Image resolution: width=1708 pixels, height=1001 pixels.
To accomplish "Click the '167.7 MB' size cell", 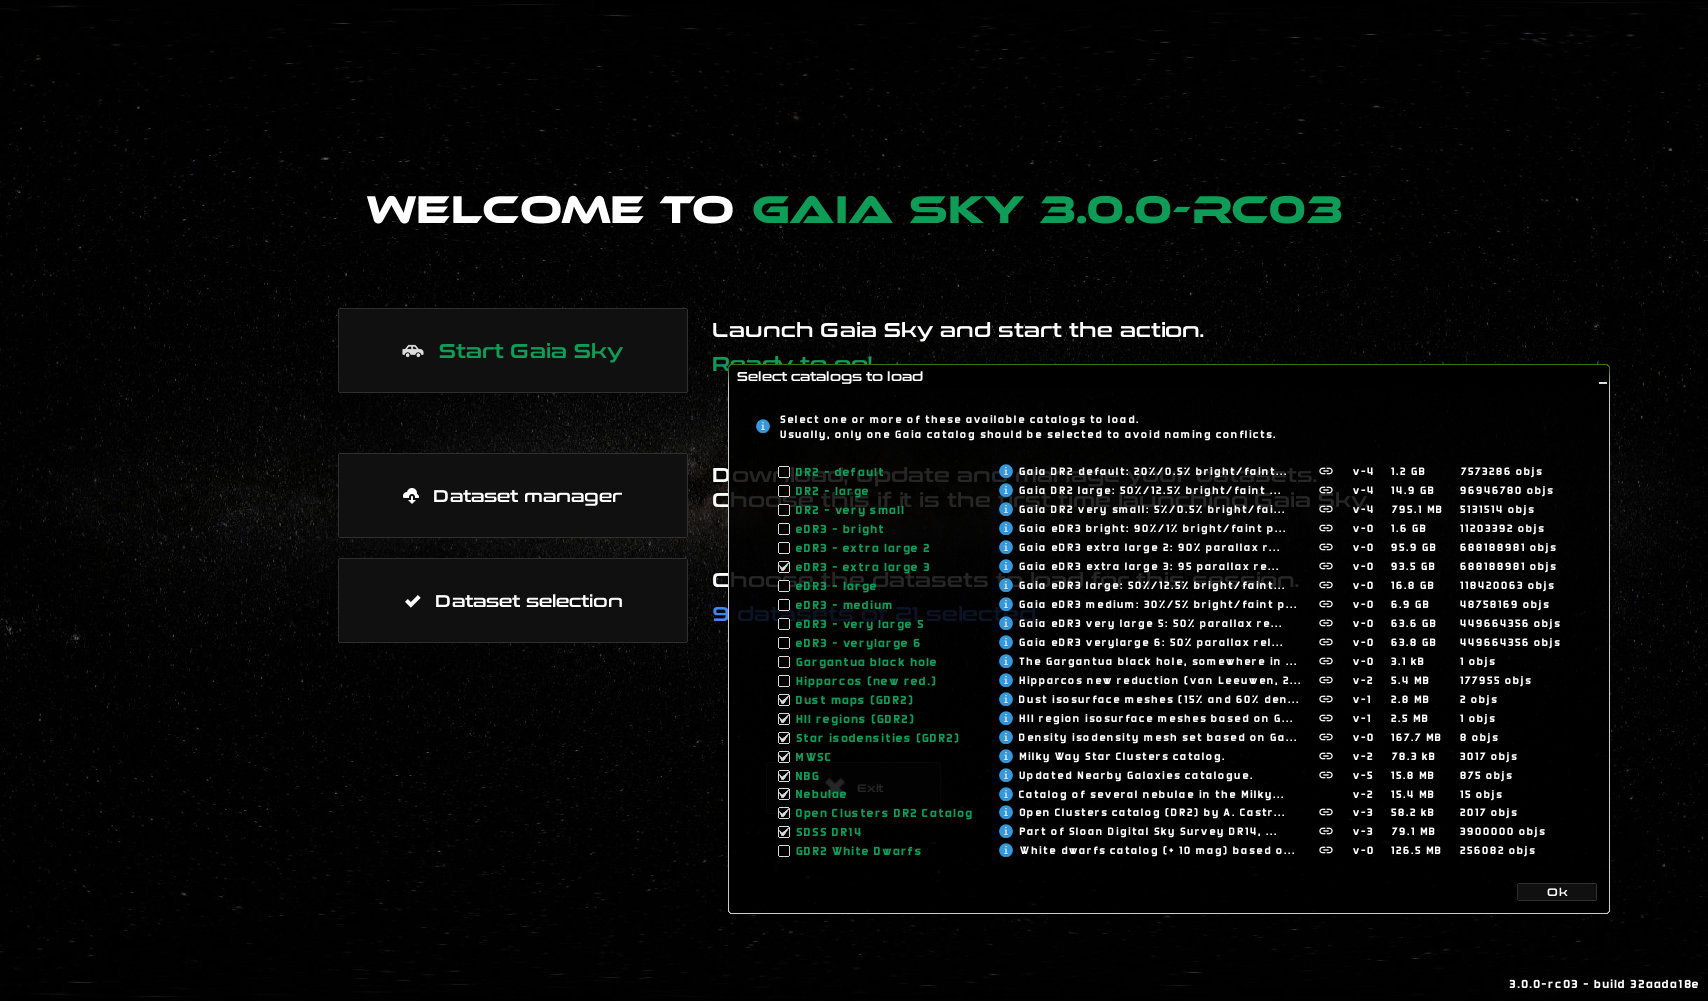I will click(1416, 737).
